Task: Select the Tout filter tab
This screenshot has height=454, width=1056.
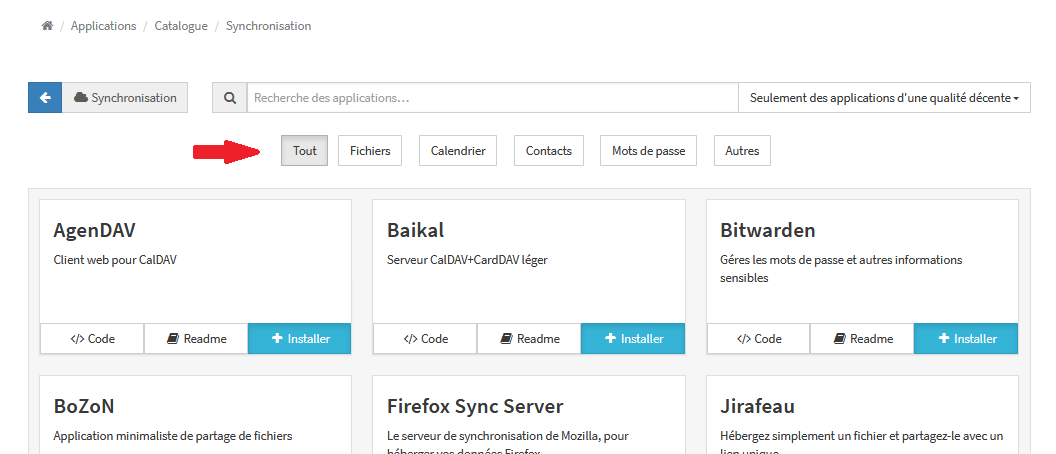Action: [x=304, y=151]
